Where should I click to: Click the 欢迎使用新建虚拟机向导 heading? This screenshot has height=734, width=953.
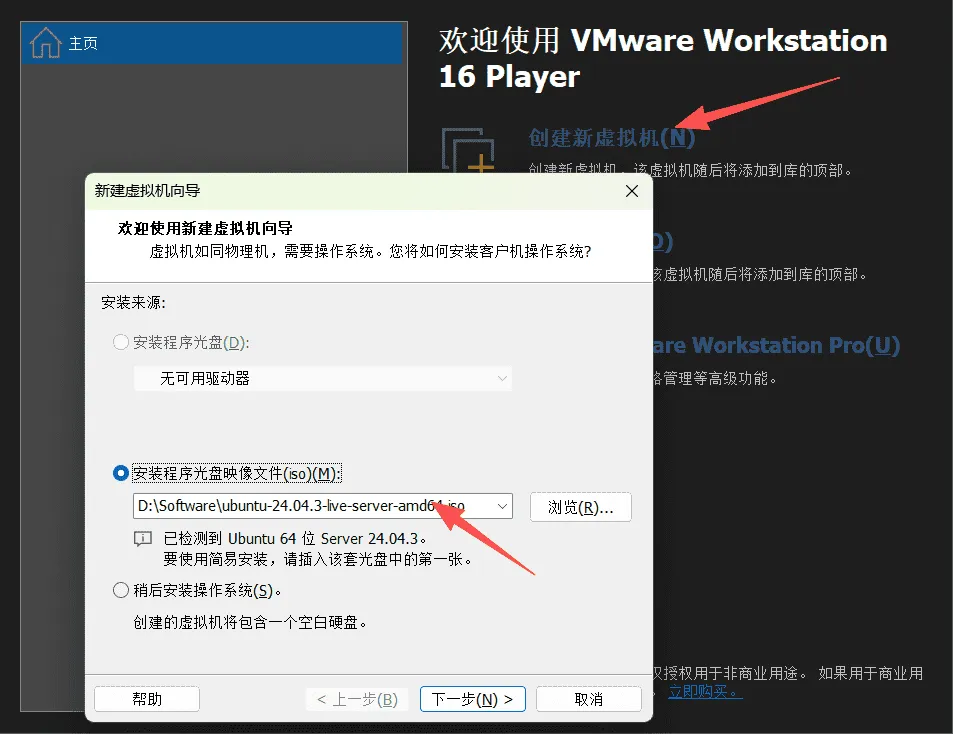[x=205, y=228]
